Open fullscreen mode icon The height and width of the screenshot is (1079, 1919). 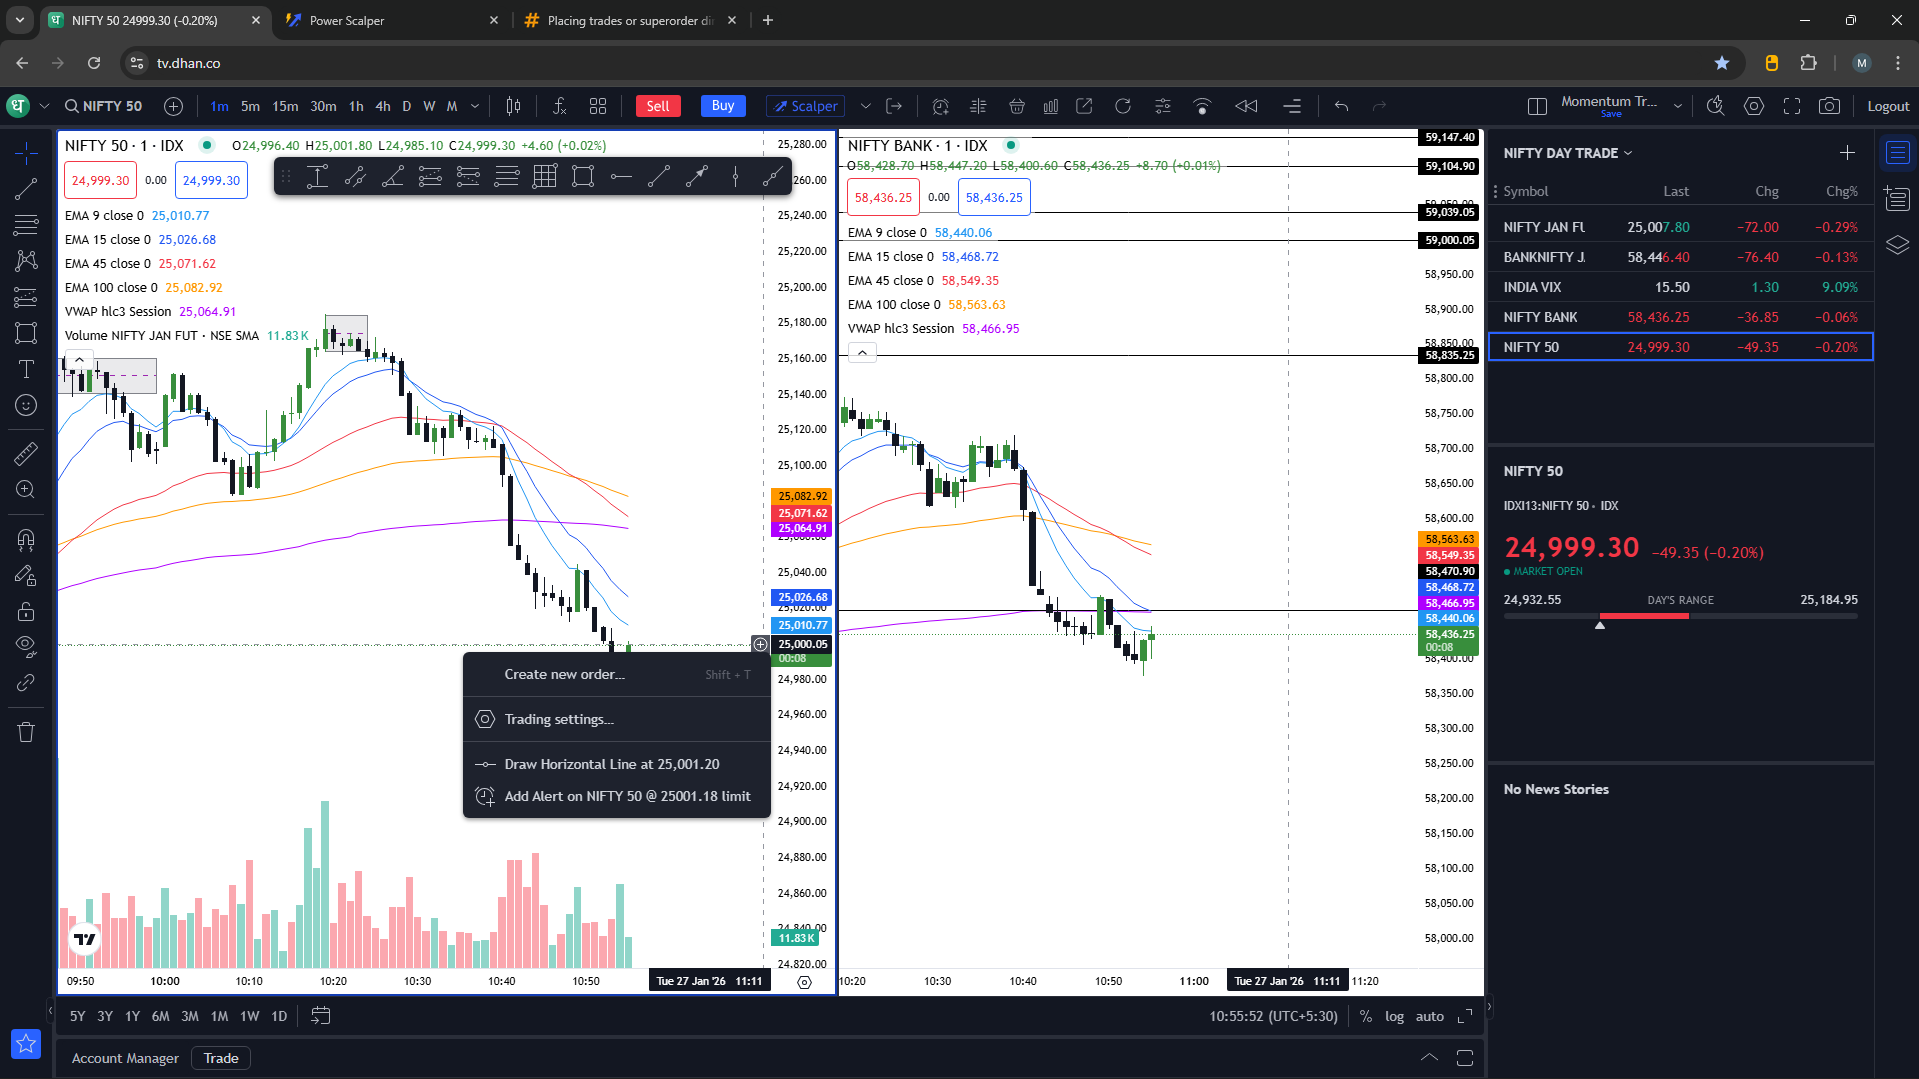[1792, 106]
